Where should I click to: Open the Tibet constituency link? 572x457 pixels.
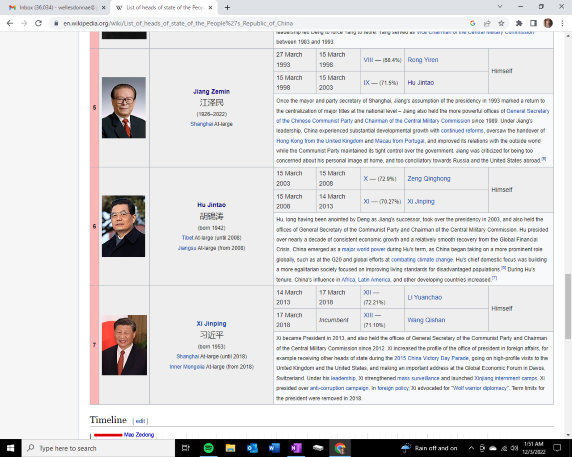click(188, 238)
